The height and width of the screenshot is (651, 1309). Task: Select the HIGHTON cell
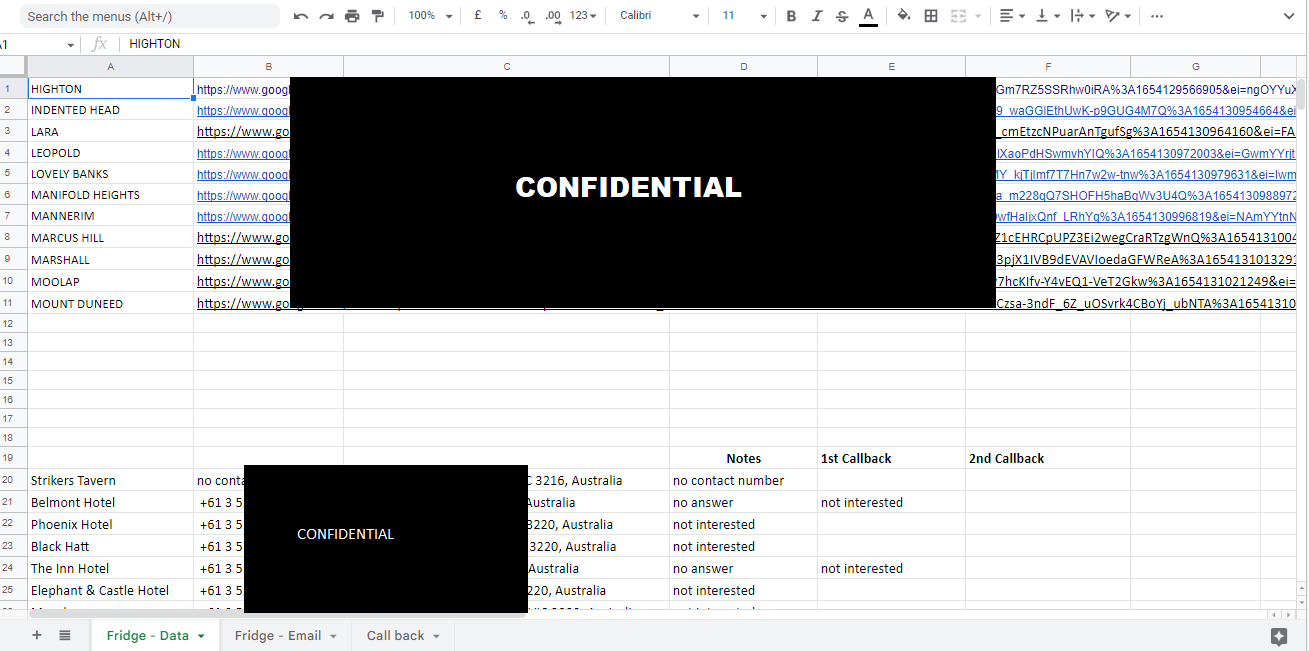pyautogui.click(x=111, y=89)
